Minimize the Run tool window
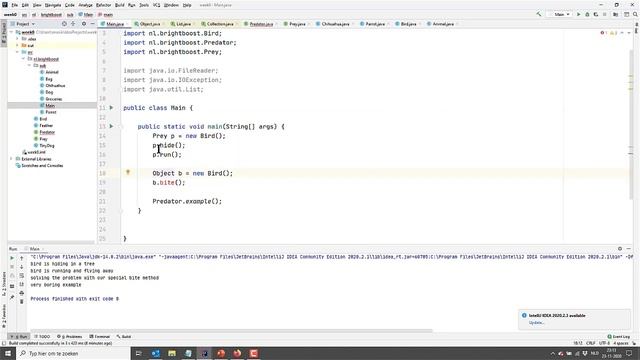The image size is (640, 360). (629, 249)
